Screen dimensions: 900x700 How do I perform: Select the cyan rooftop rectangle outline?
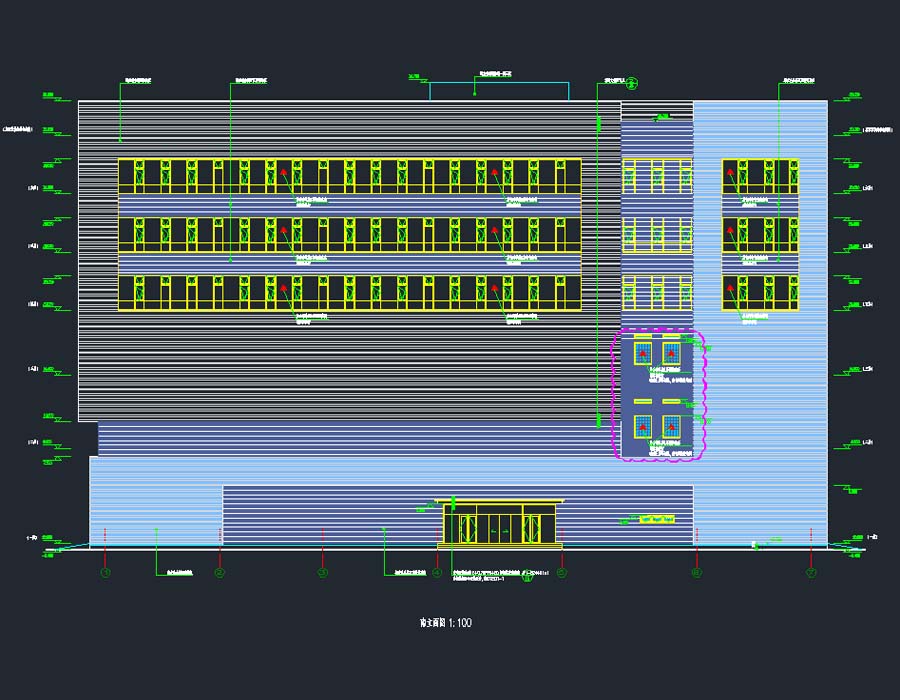pyautogui.click(x=499, y=91)
